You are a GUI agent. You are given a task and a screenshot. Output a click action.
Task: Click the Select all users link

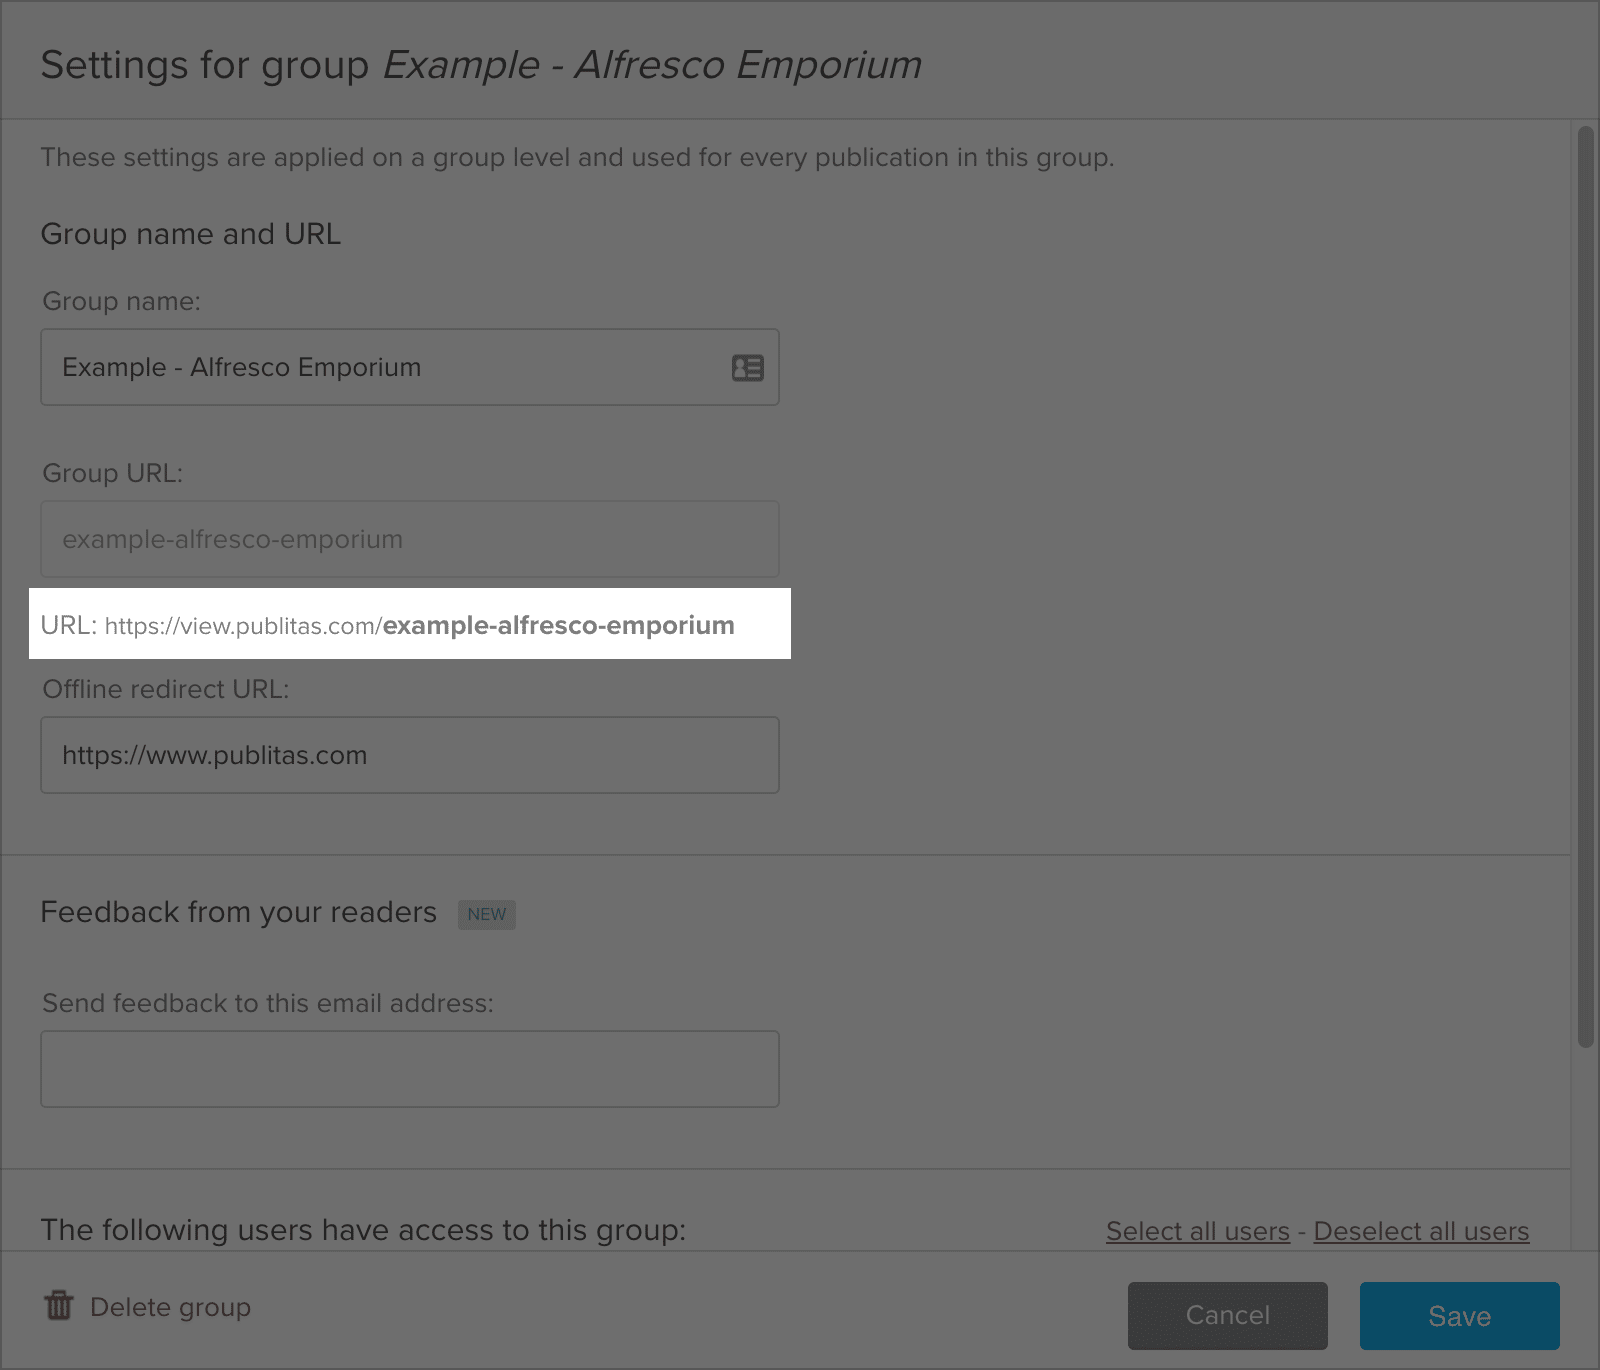(x=1197, y=1231)
